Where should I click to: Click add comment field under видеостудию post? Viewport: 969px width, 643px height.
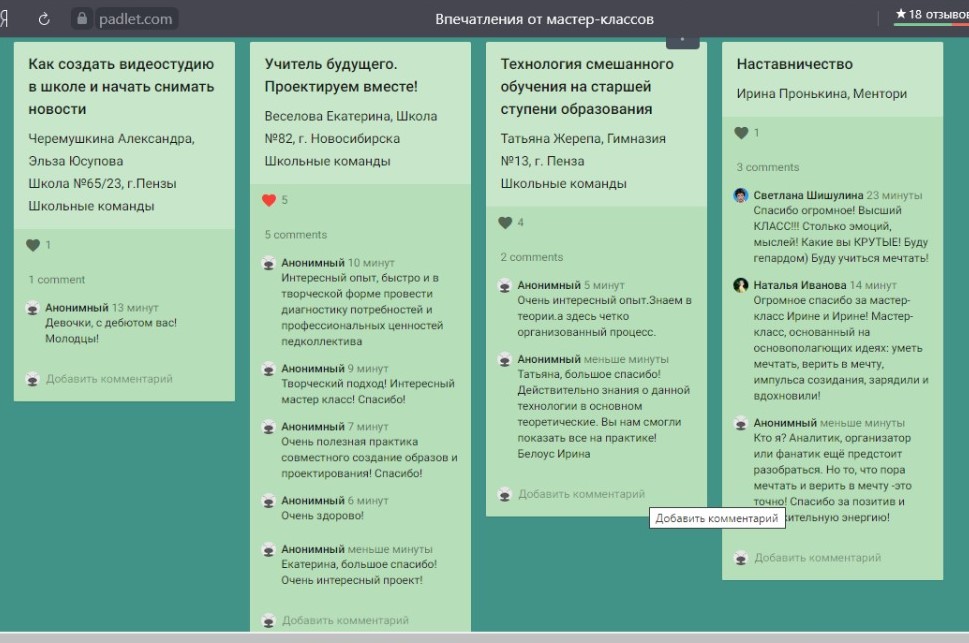(x=109, y=379)
